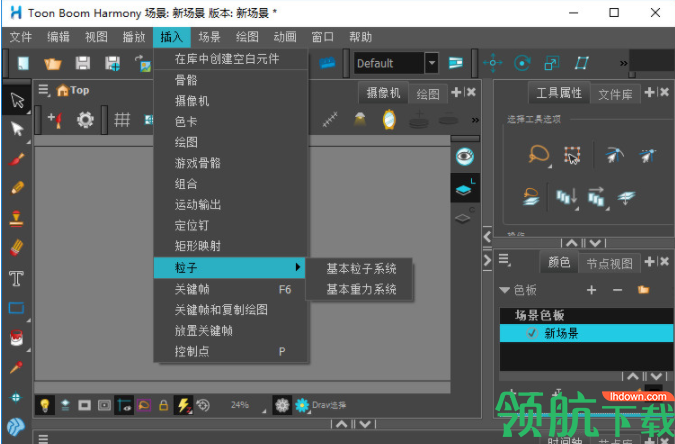Collapse the 色板 disclosure triangle
Screen dimensions: 675x444
point(505,290)
